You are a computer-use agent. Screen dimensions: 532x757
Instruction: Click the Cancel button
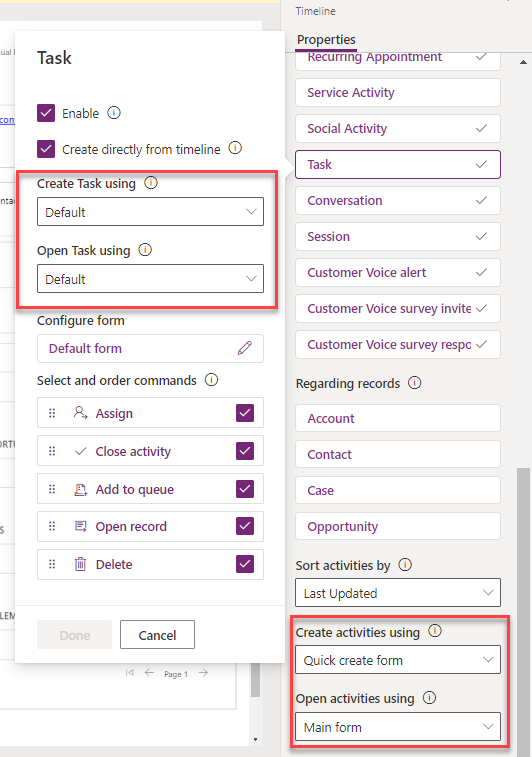[157, 635]
